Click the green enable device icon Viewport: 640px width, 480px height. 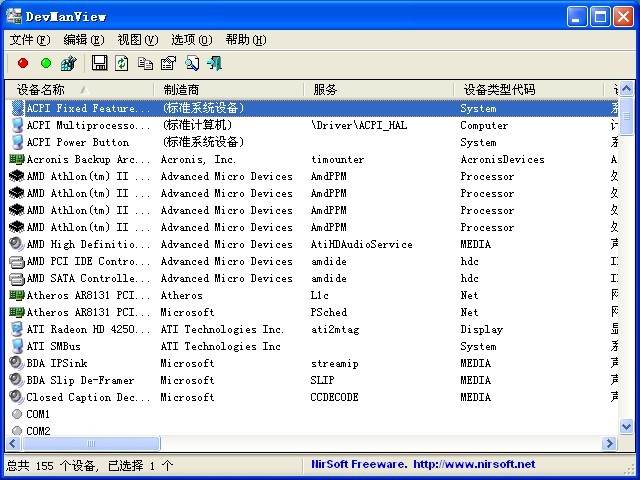[x=45, y=63]
